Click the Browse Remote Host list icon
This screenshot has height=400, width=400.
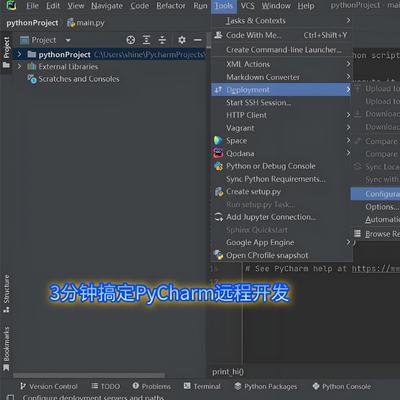[357, 234]
